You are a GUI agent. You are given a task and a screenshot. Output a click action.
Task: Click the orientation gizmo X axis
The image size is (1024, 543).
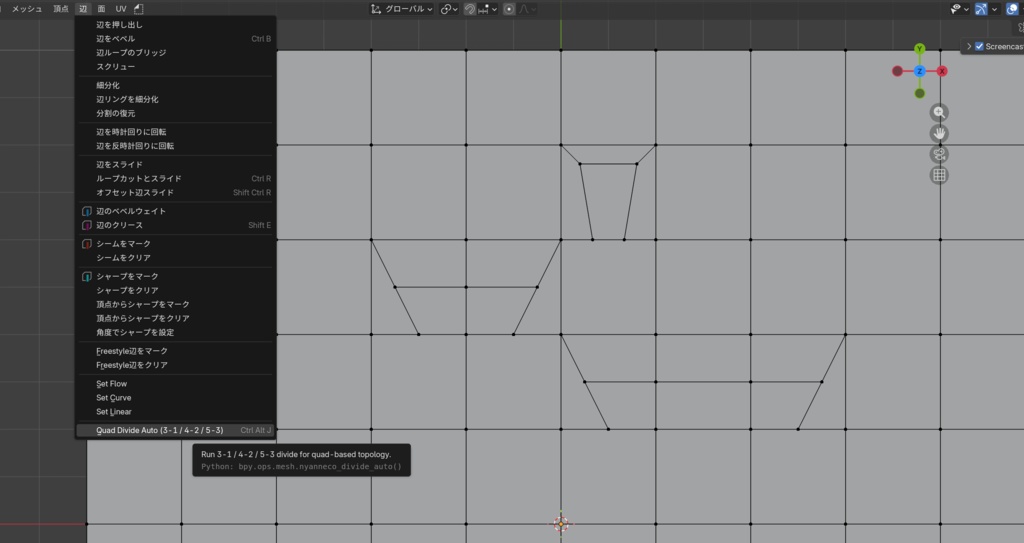[x=942, y=71]
